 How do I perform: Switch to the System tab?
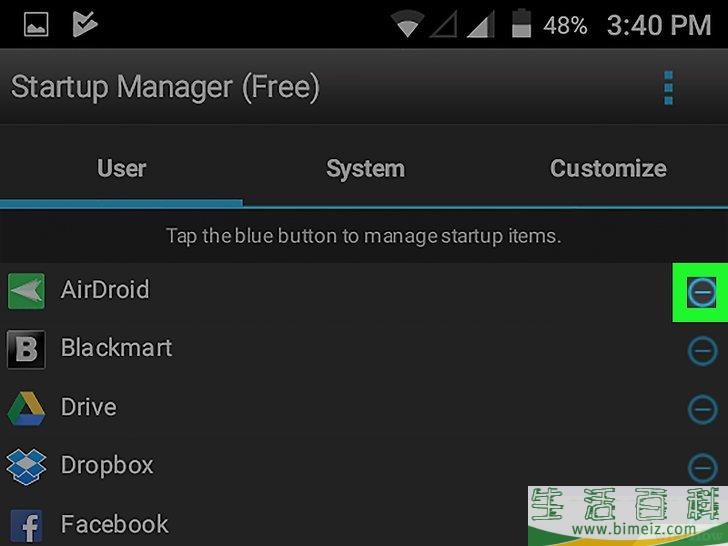(365, 169)
